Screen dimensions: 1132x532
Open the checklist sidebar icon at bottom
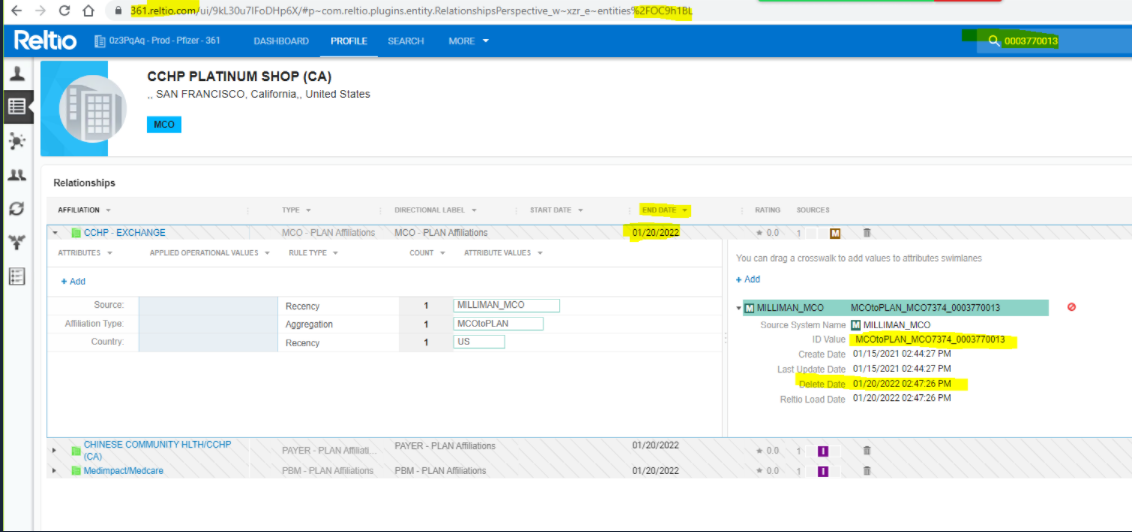pos(17,276)
